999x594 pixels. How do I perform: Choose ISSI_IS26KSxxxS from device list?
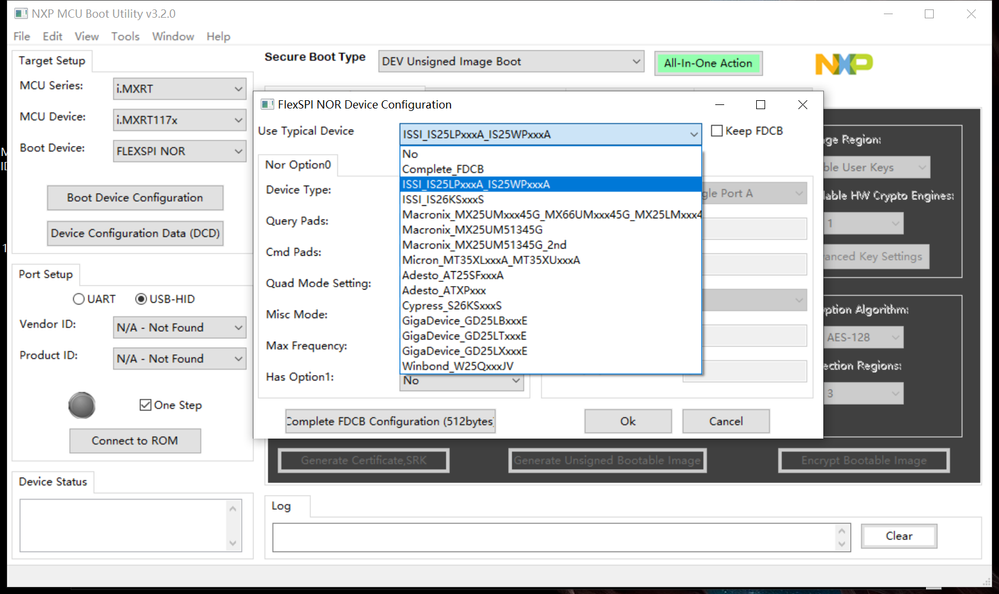click(550, 199)
